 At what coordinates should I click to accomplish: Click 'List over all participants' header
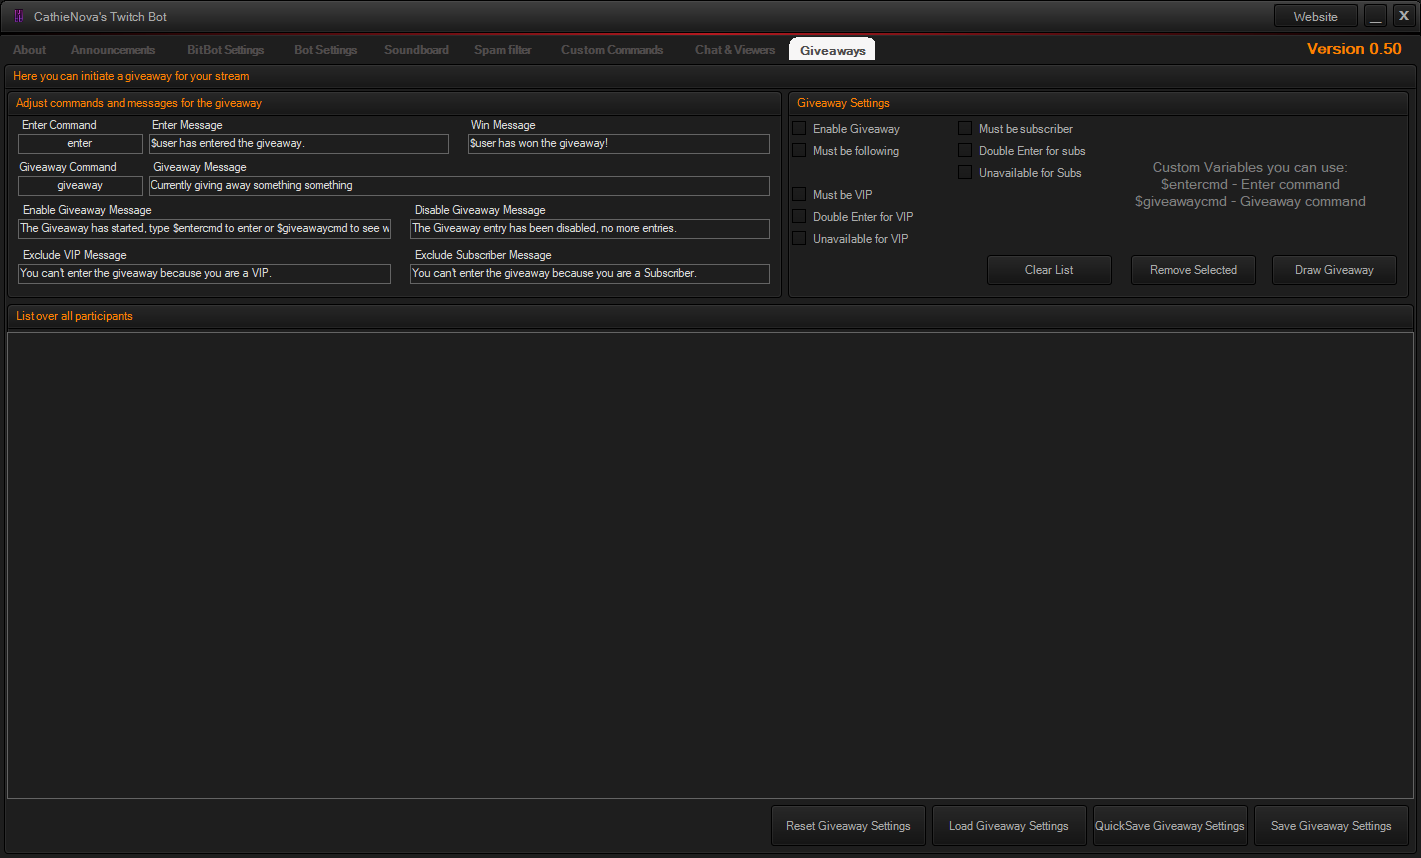(74, 316)
